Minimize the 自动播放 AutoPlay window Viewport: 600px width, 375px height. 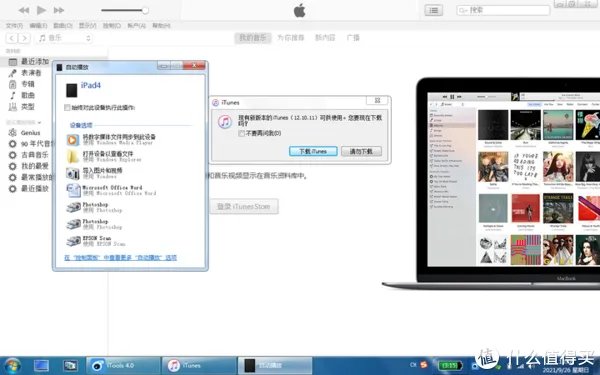[163, 66]
